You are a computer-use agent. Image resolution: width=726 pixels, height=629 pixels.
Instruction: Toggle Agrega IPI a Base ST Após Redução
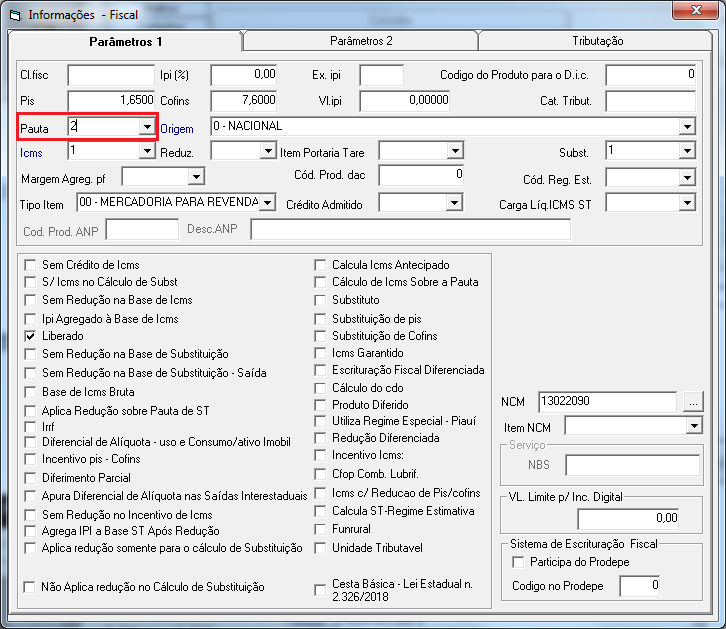pyautogui.click(x=31, y=531)
